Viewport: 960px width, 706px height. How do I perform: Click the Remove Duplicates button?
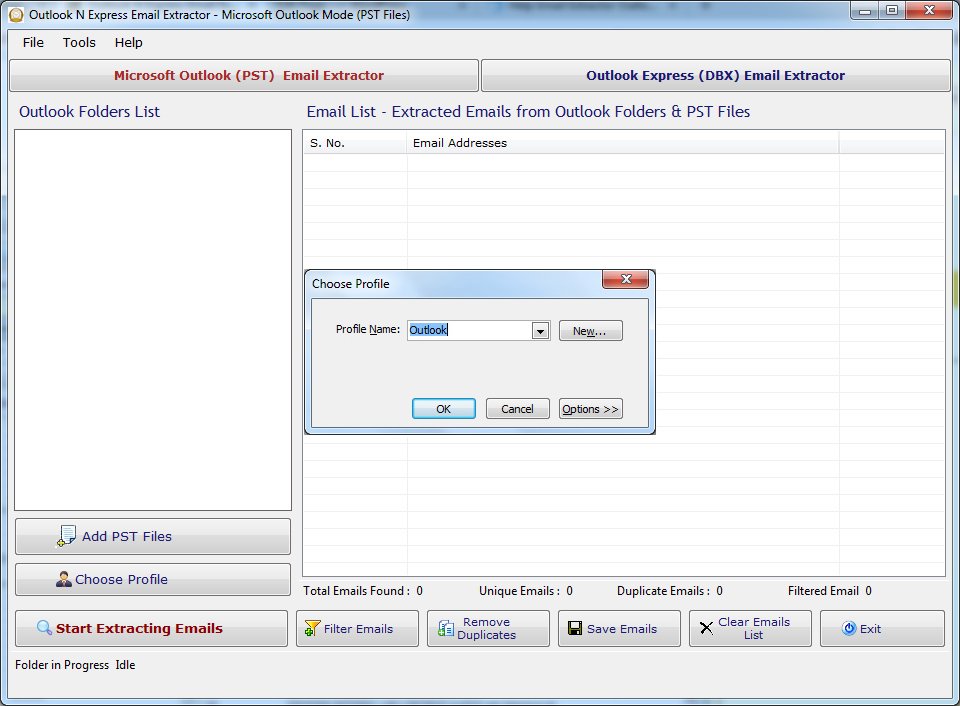488,628
